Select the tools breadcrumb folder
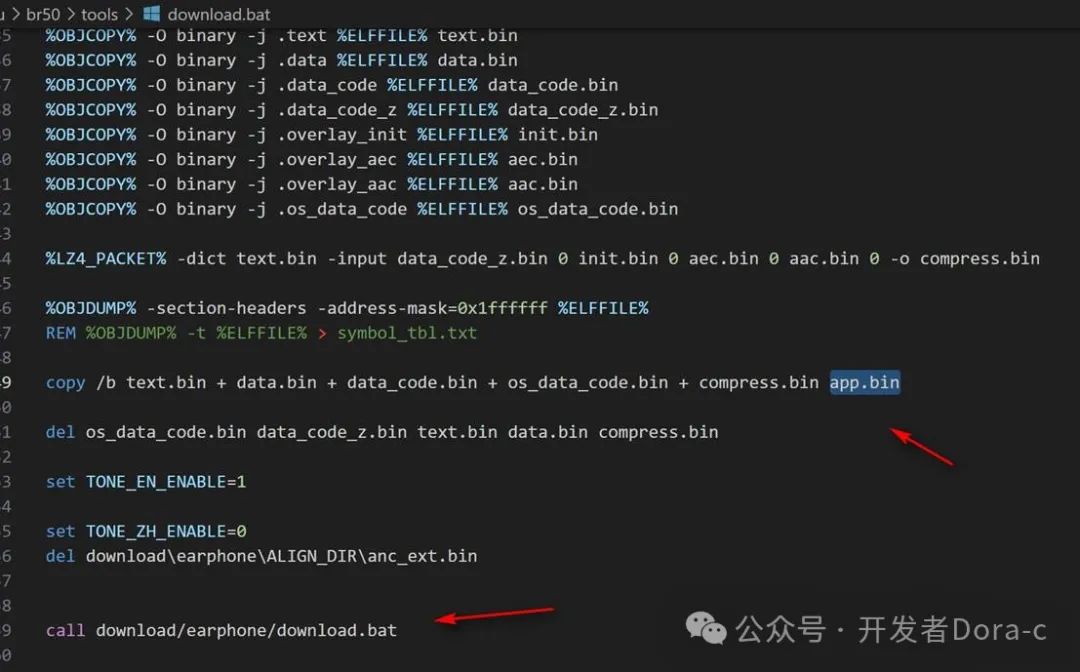The width and height of the screenshot is (1080, 672). click(99, 14)
